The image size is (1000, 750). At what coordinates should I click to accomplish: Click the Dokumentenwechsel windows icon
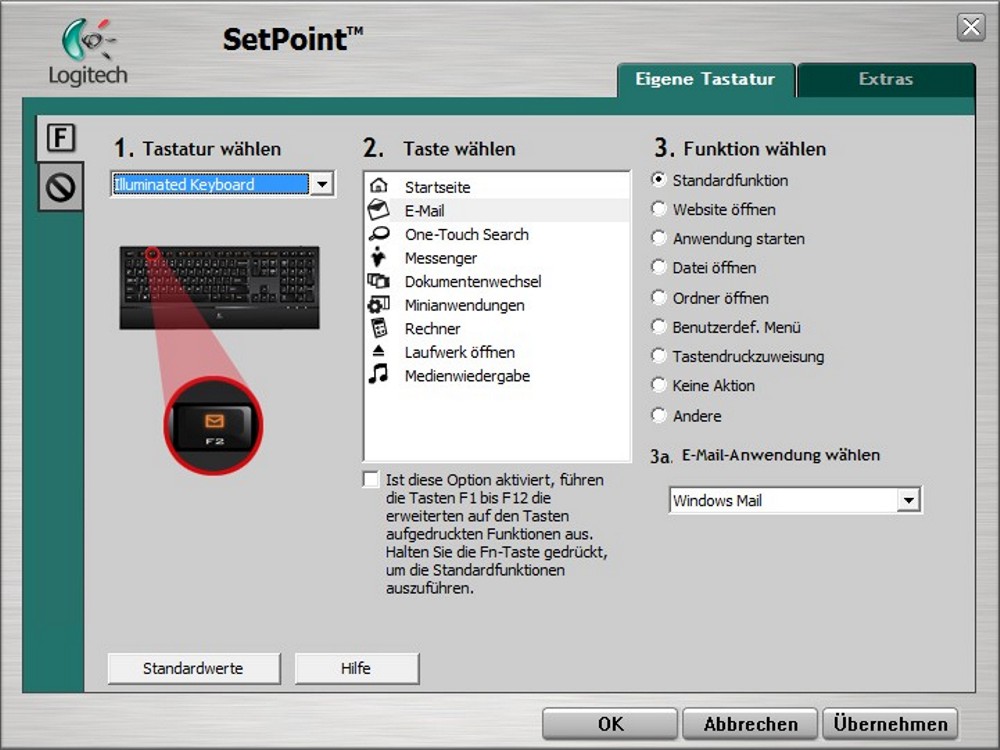[378, 281]
